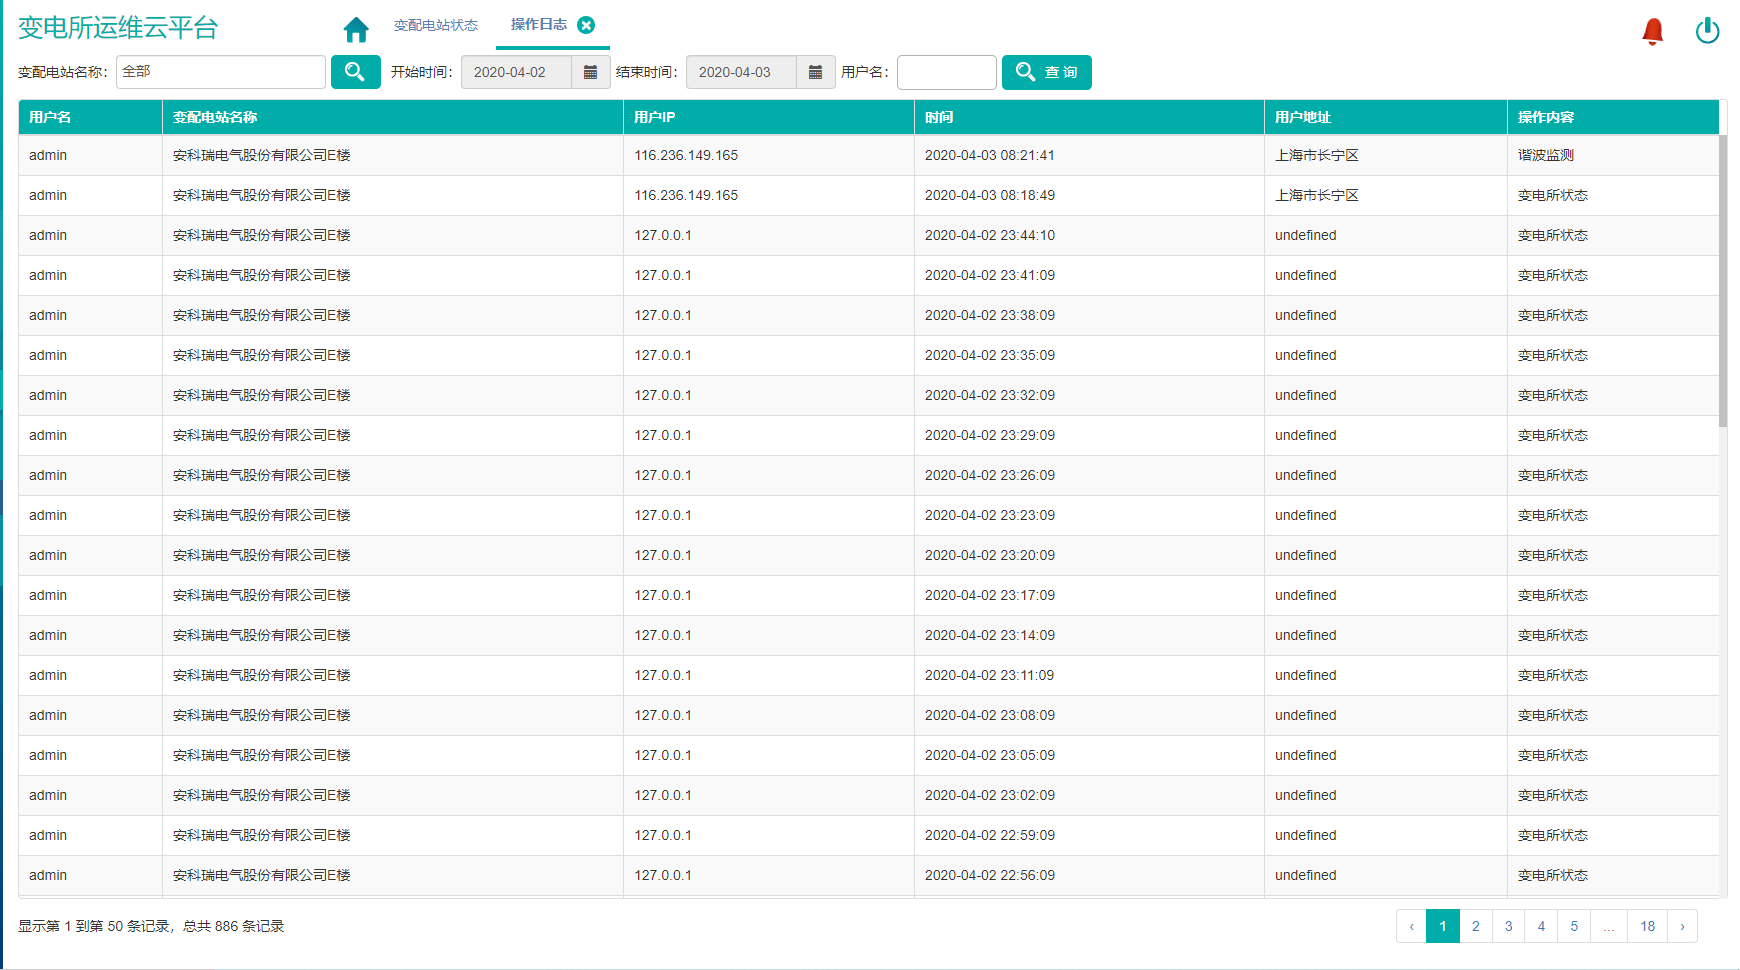
Task: Select the timestamp 2020-04-02 23:38:09
Action: click(990, 315)
